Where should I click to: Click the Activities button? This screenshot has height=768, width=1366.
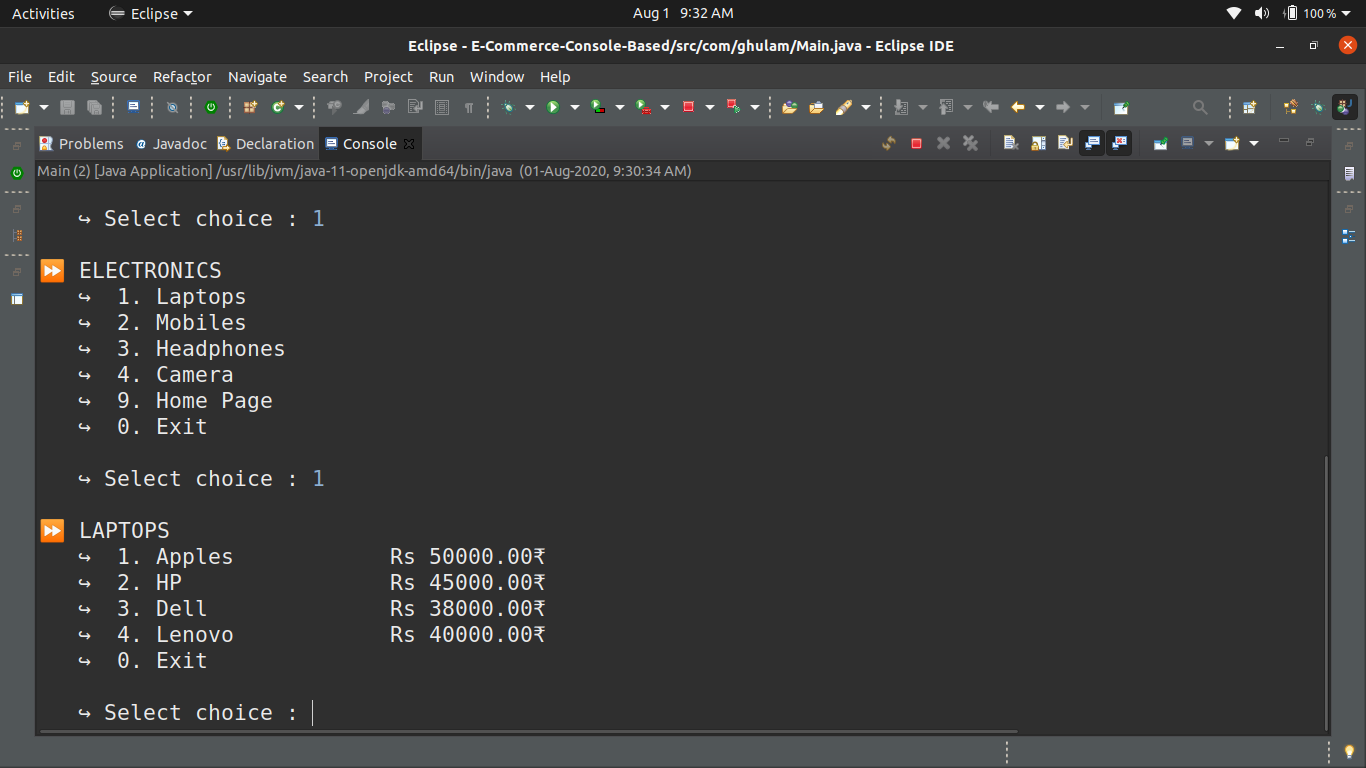[x=43, y=13]
